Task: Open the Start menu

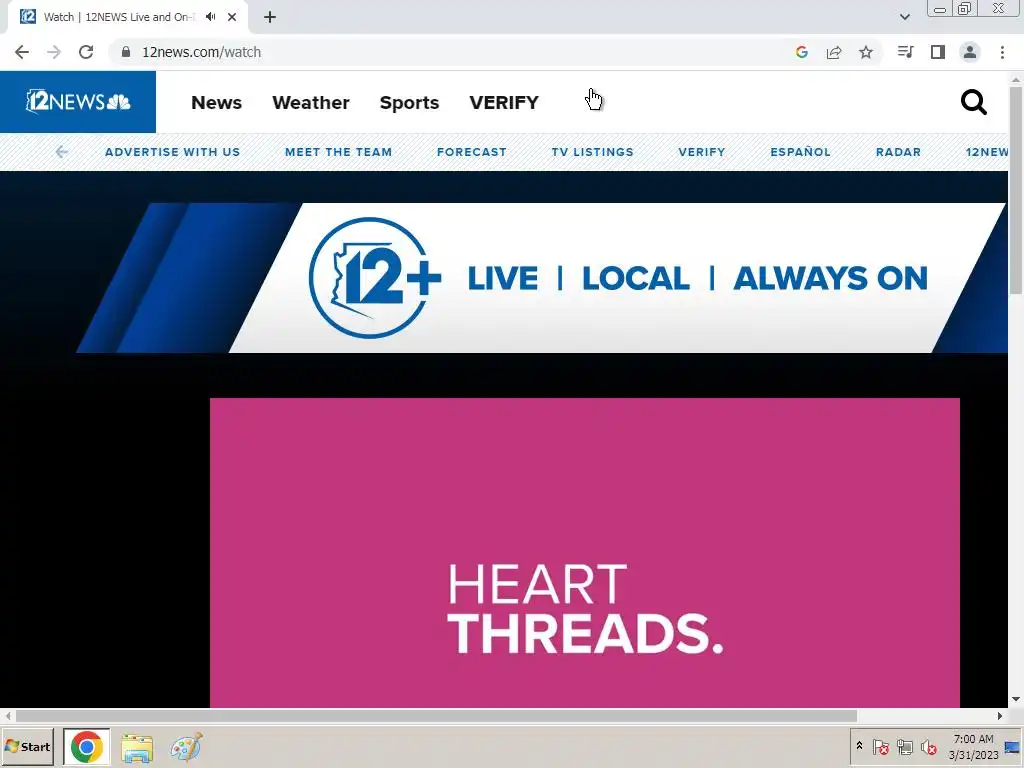Action: pyautogui.click(x=27, y=746)
